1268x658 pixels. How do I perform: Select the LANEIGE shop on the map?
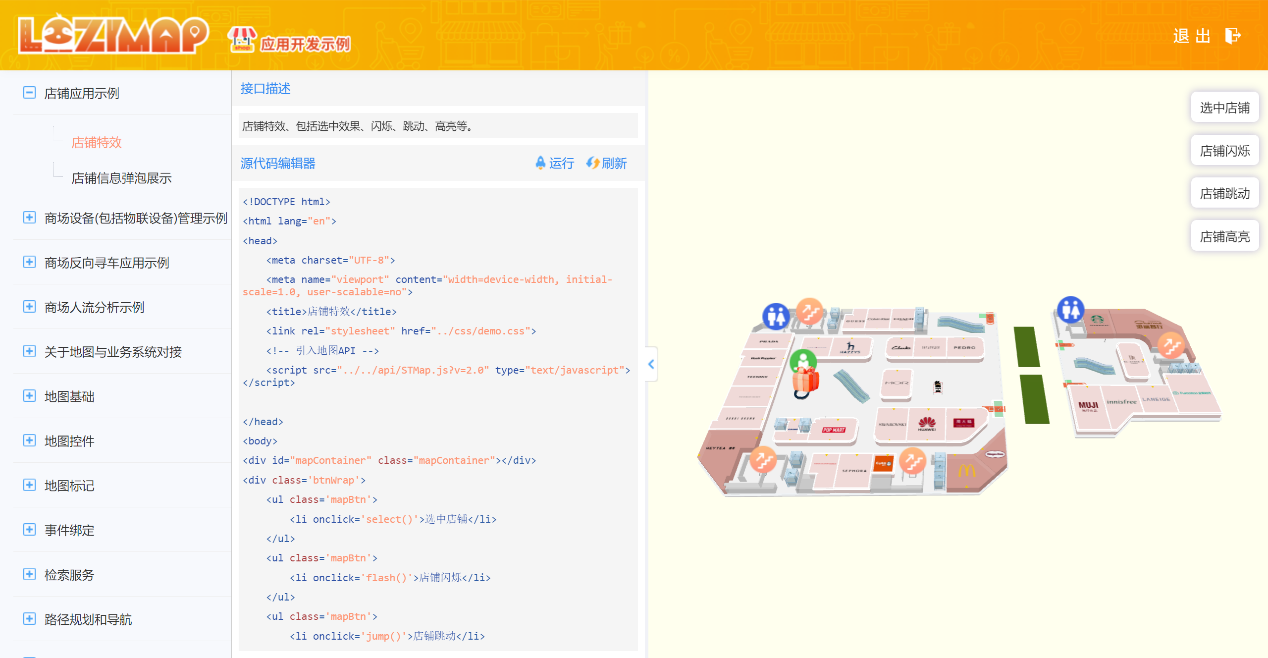pyautogui.click(x=1156, y=399)
